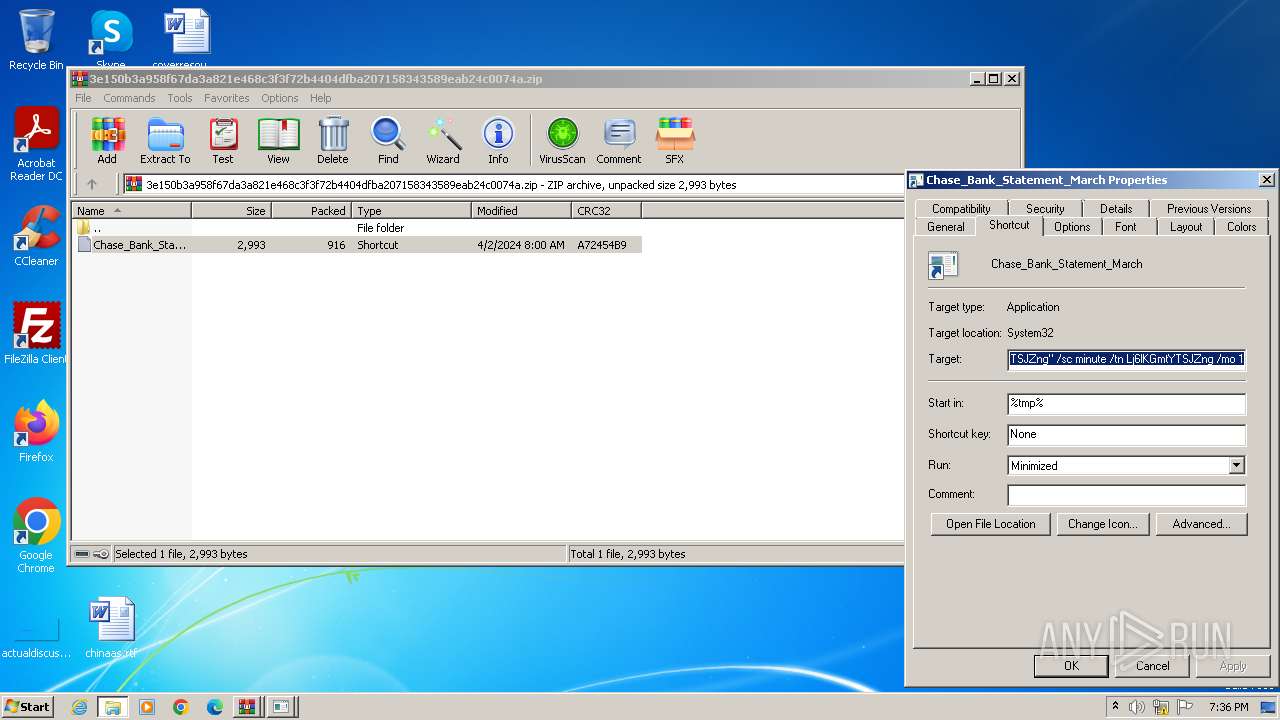Image resolution: width=1280 pixels, height=720 pixels.
Task: Switch to the Layout tab
Action: 1186,227
